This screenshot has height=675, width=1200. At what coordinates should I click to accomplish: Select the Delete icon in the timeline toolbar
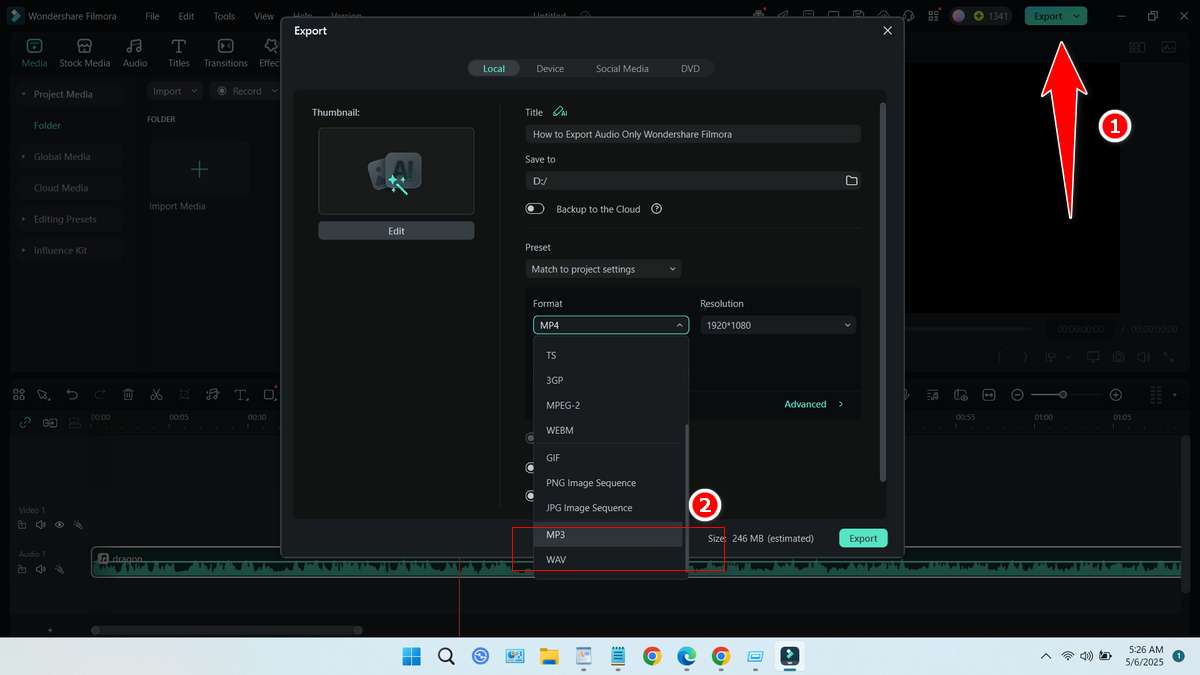(x=128, y=394)
